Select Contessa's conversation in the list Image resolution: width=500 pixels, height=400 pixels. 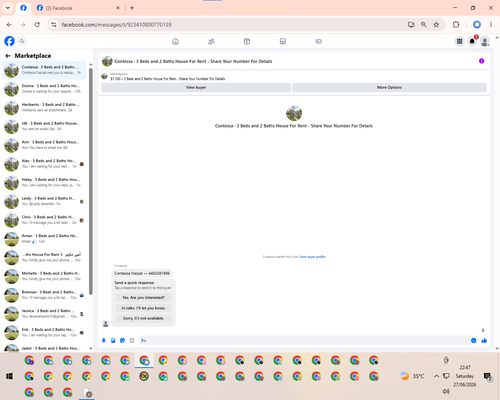tap(44, 70)
